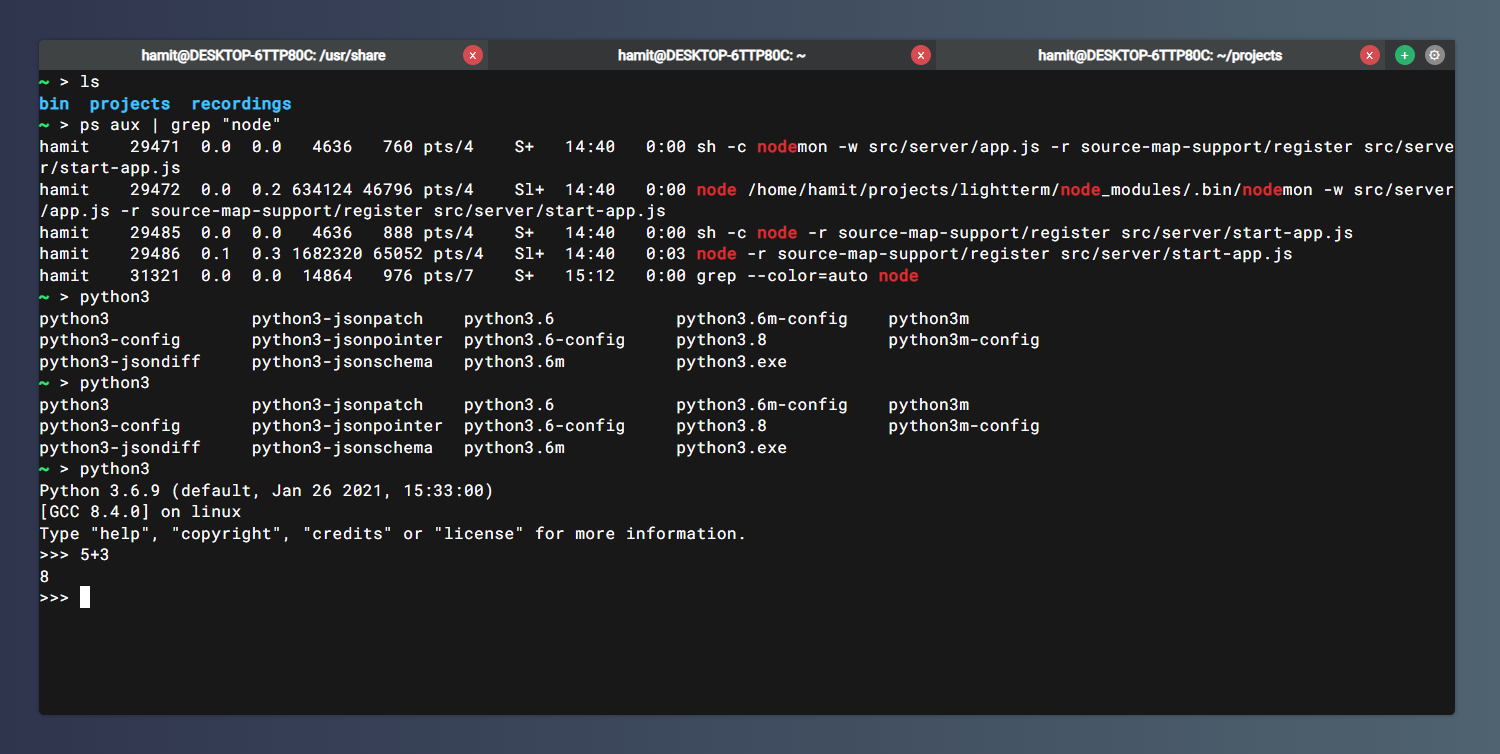This screenshot has height=754, width=1500.
Task: Click the 'Type "help", "copyright"' information line
Action: 393,534
